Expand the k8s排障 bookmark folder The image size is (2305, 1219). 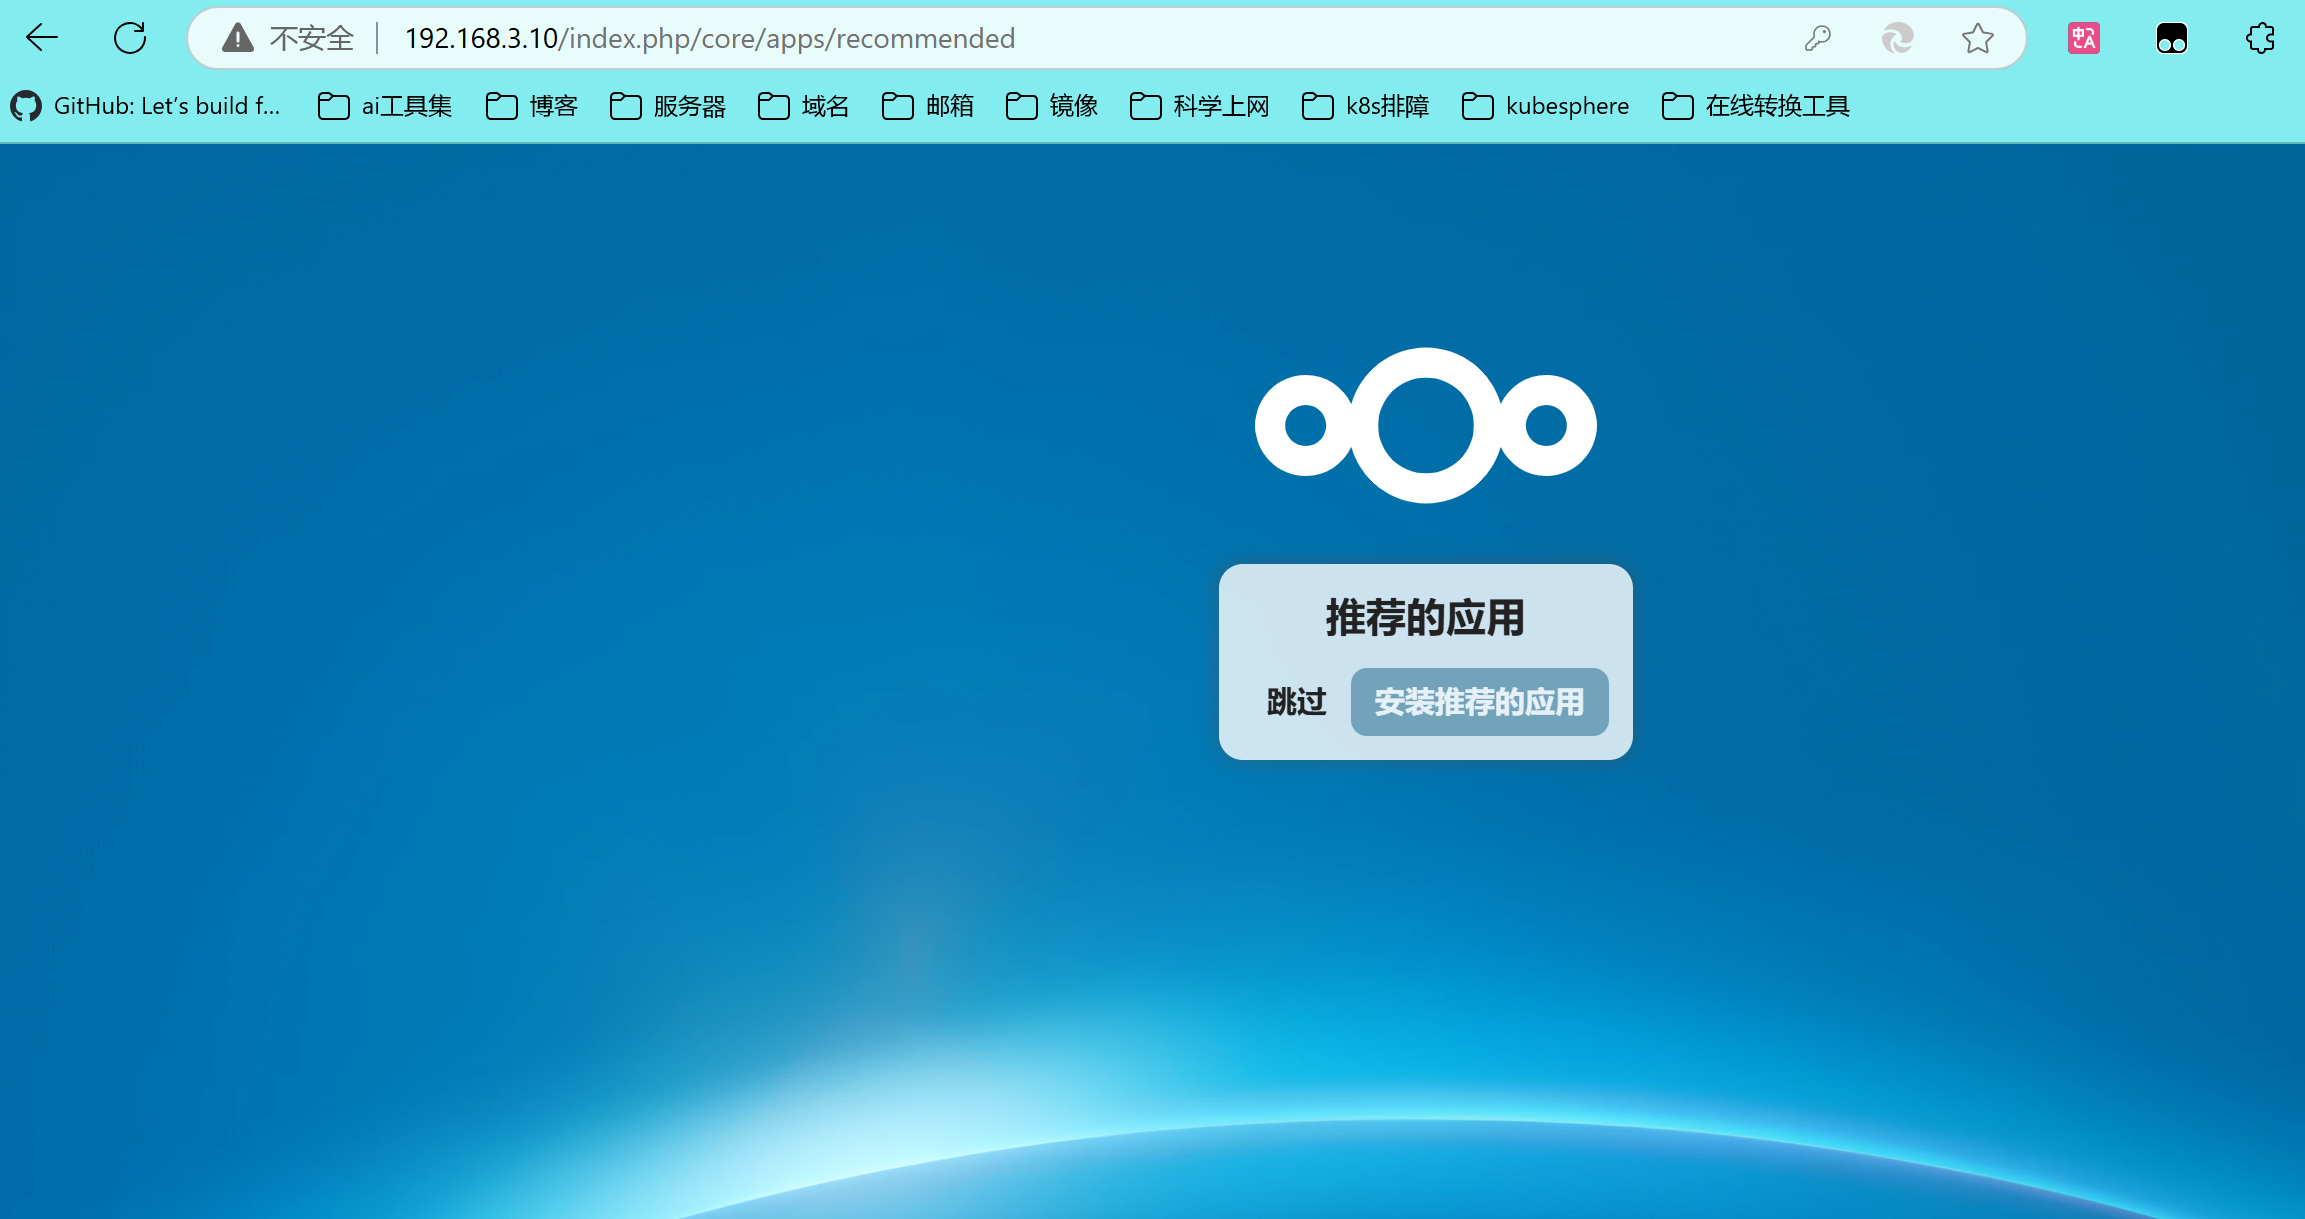point(1366,106)
